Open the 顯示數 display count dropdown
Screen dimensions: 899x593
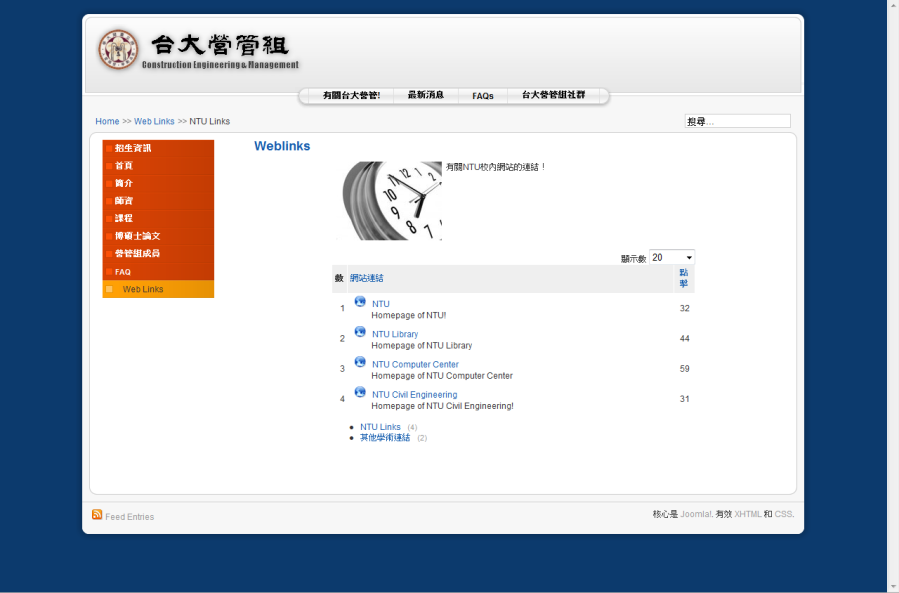point(671,258)
